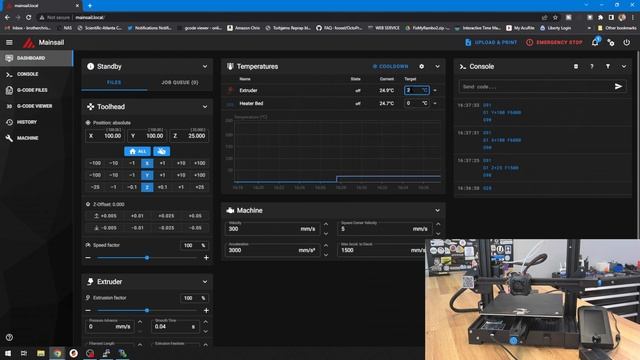Image resolution: width=640 pixels, height=360 pixels.
Task: Click the Square Corner Velocity field
Action: [384, 229]
